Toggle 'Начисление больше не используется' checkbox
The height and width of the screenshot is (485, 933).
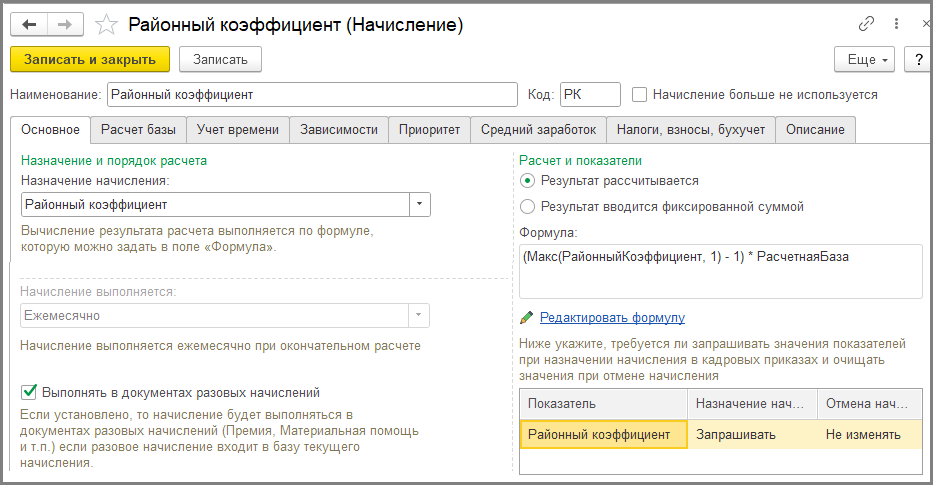[640, 94]
